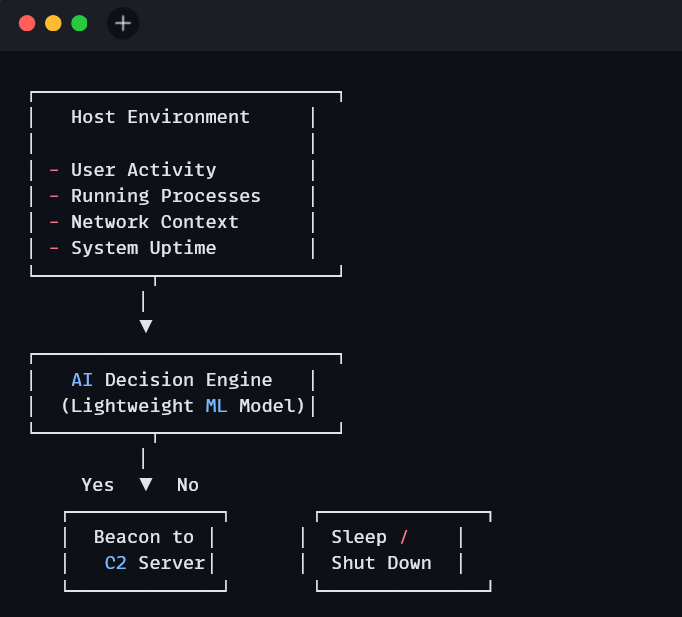
Task: Click the red dash before 'System Uptime'
Action: pyautogui.click(x=54, y=248)
